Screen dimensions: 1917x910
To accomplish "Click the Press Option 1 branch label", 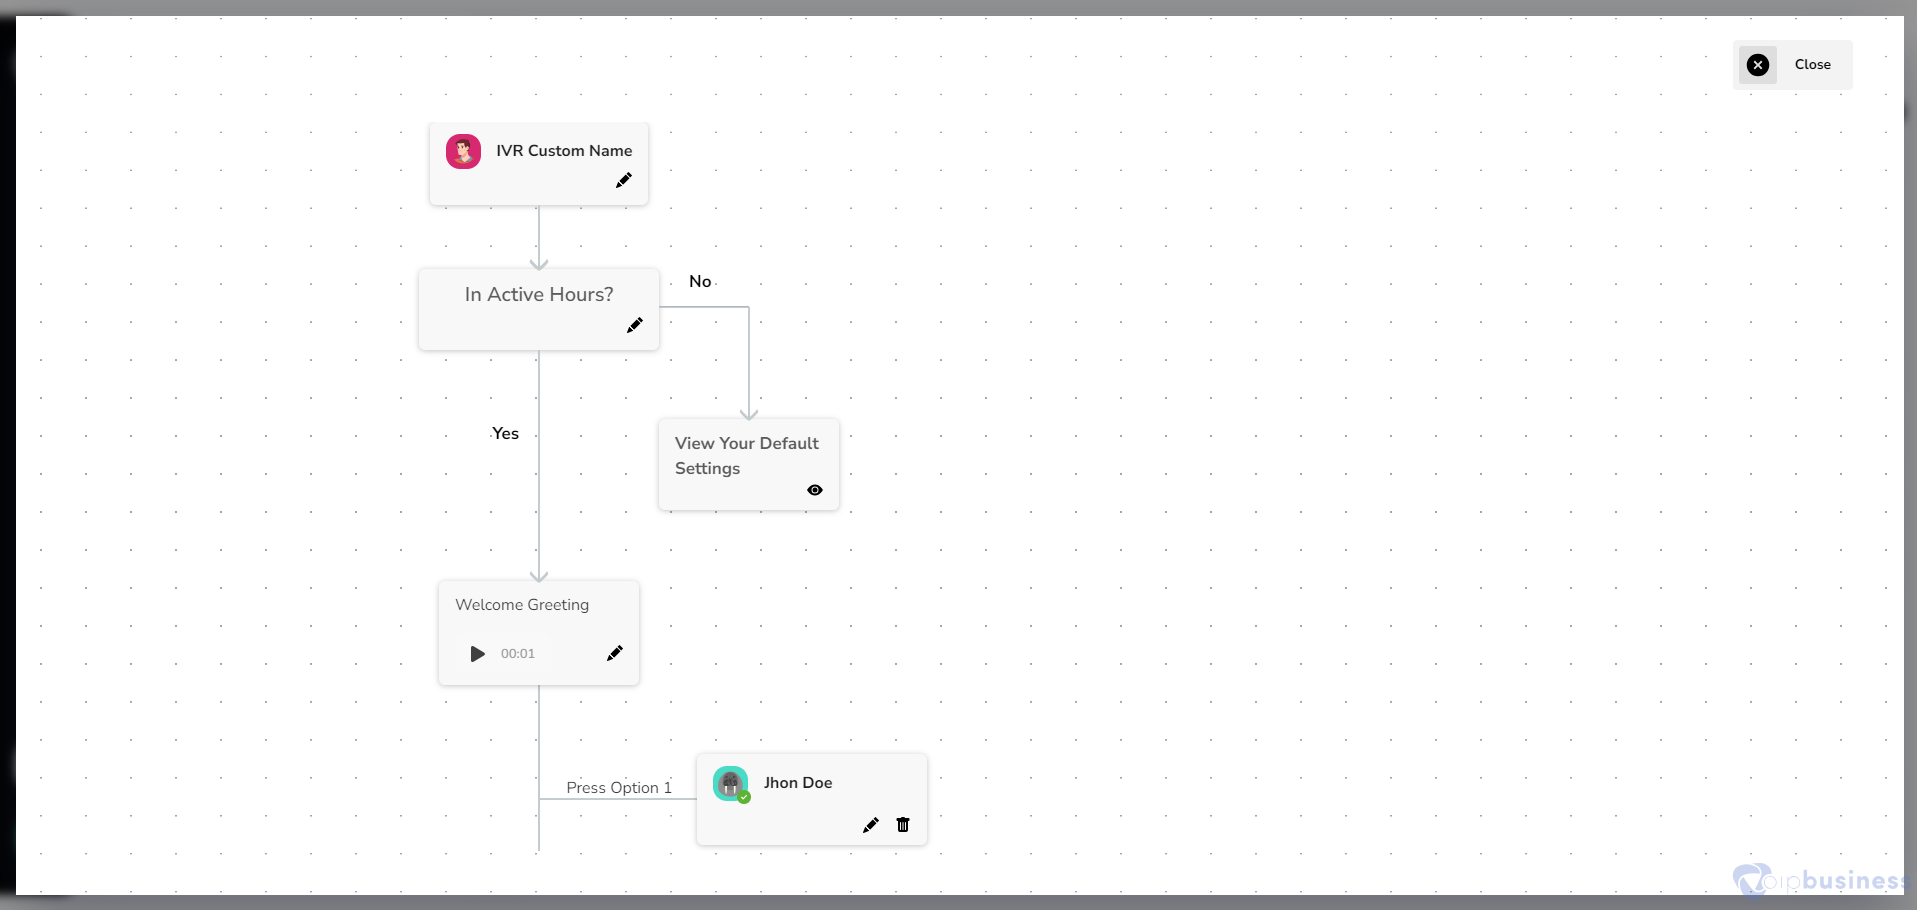I will pos(618,788).
